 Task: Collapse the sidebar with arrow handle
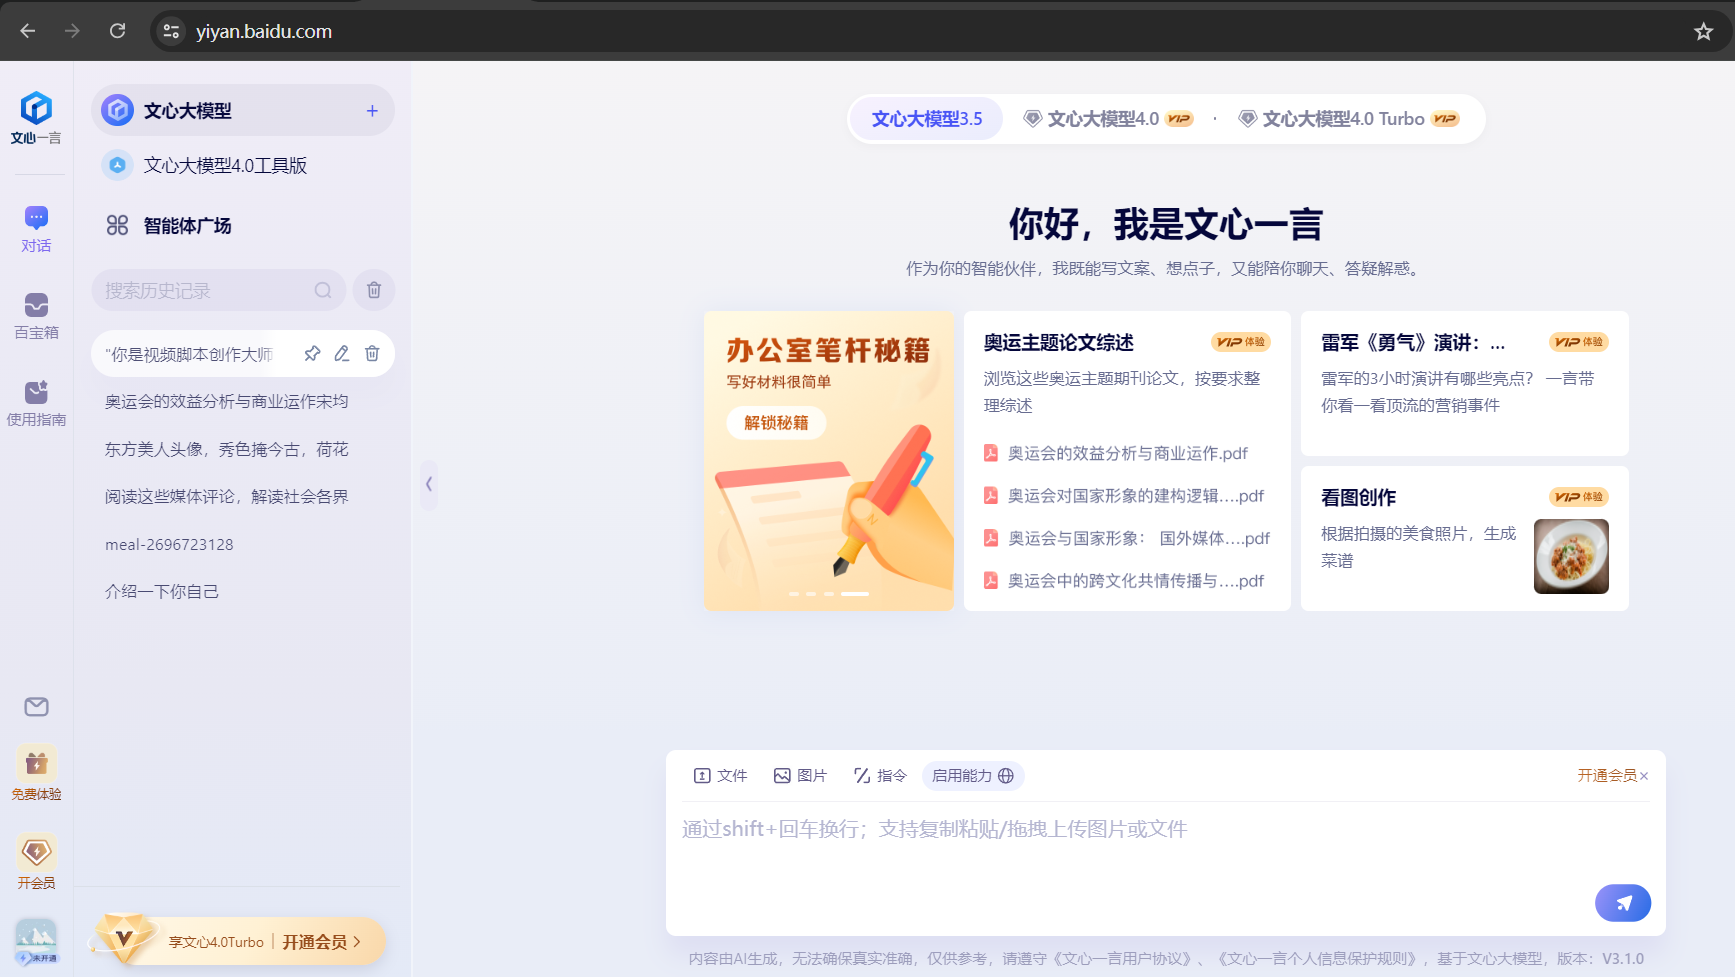click(x=429, y=484)
